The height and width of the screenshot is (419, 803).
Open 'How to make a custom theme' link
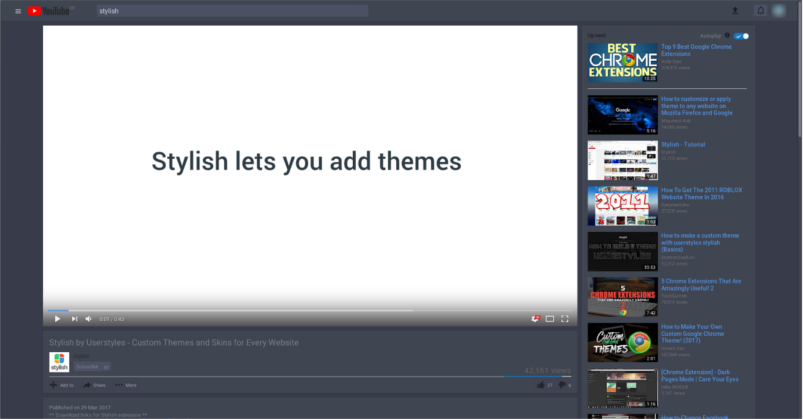[x=700, y=242]
